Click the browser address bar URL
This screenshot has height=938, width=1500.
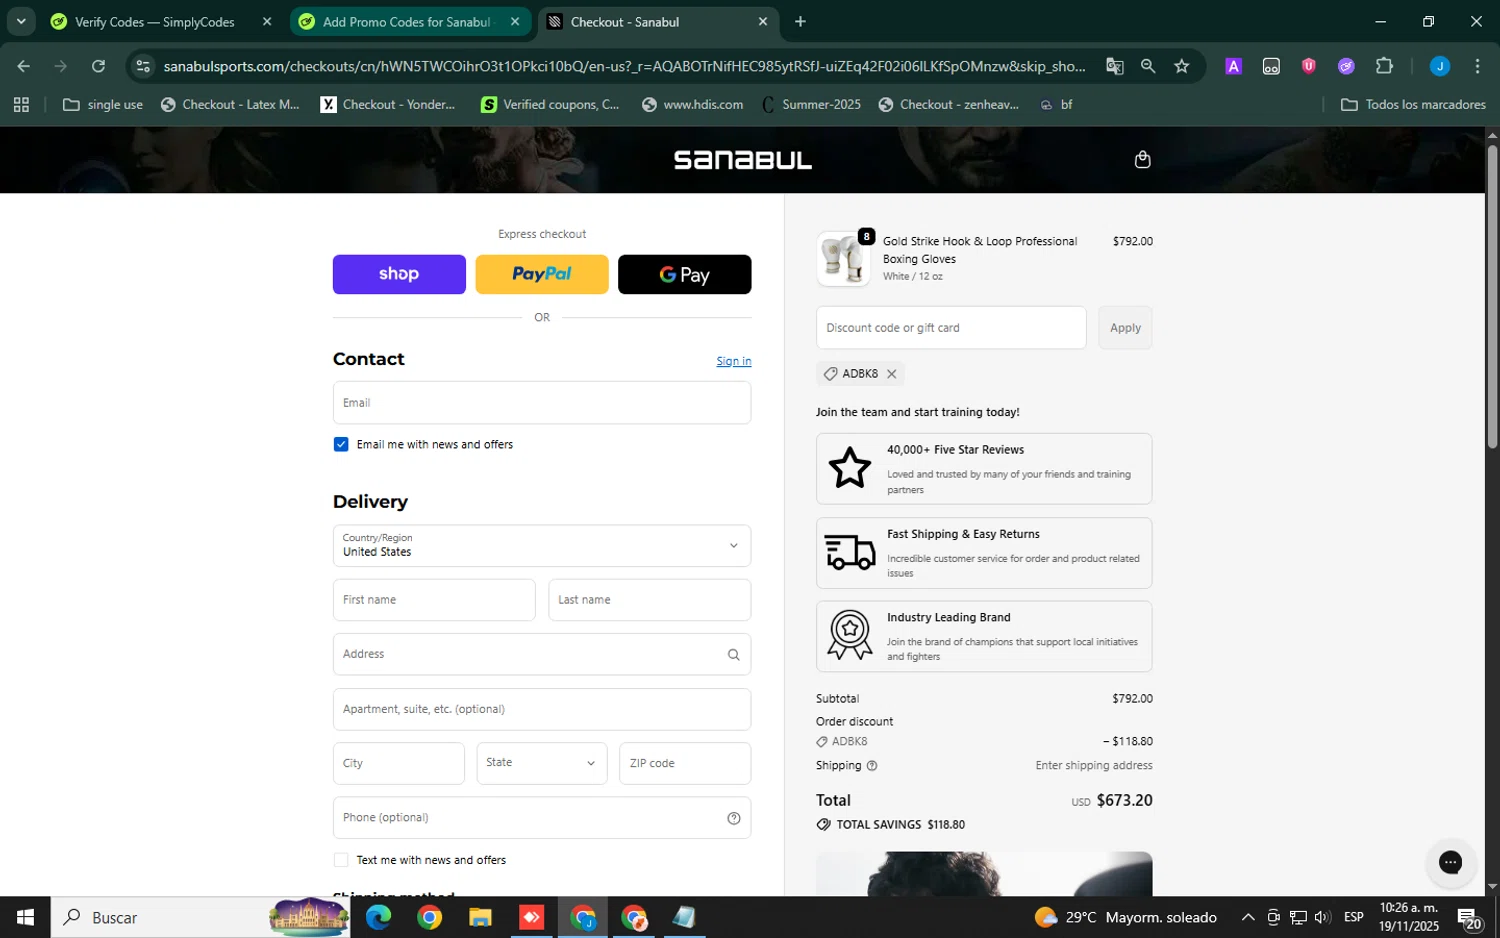pos(624,66)
